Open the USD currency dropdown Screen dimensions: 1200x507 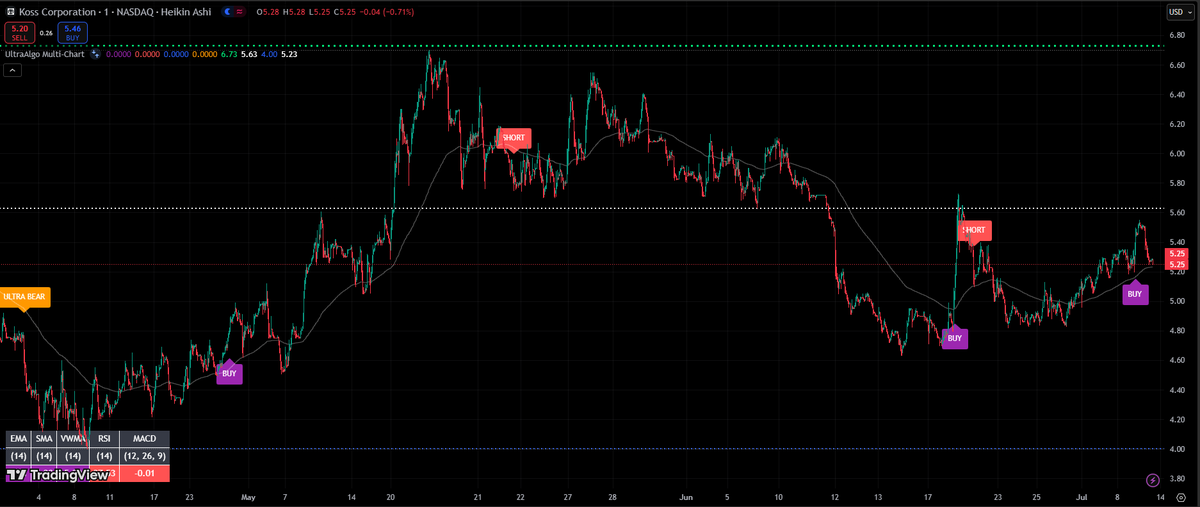point(1180,11)
